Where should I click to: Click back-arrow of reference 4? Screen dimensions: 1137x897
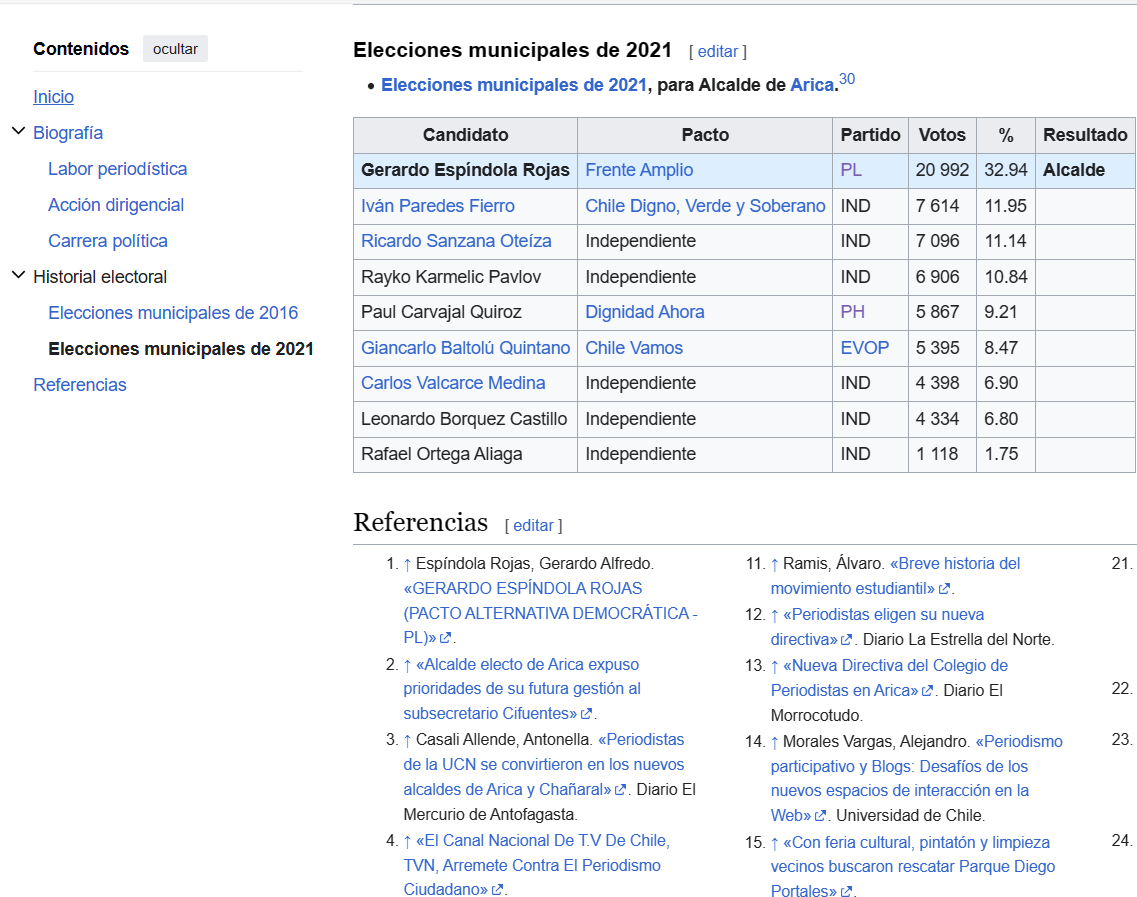[x=408, y=841]
